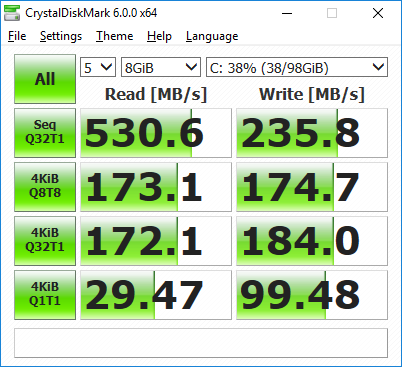Start the 4KiB Q32T1 test
This screenshot has width=402, height=367.
tap(45, 241)
